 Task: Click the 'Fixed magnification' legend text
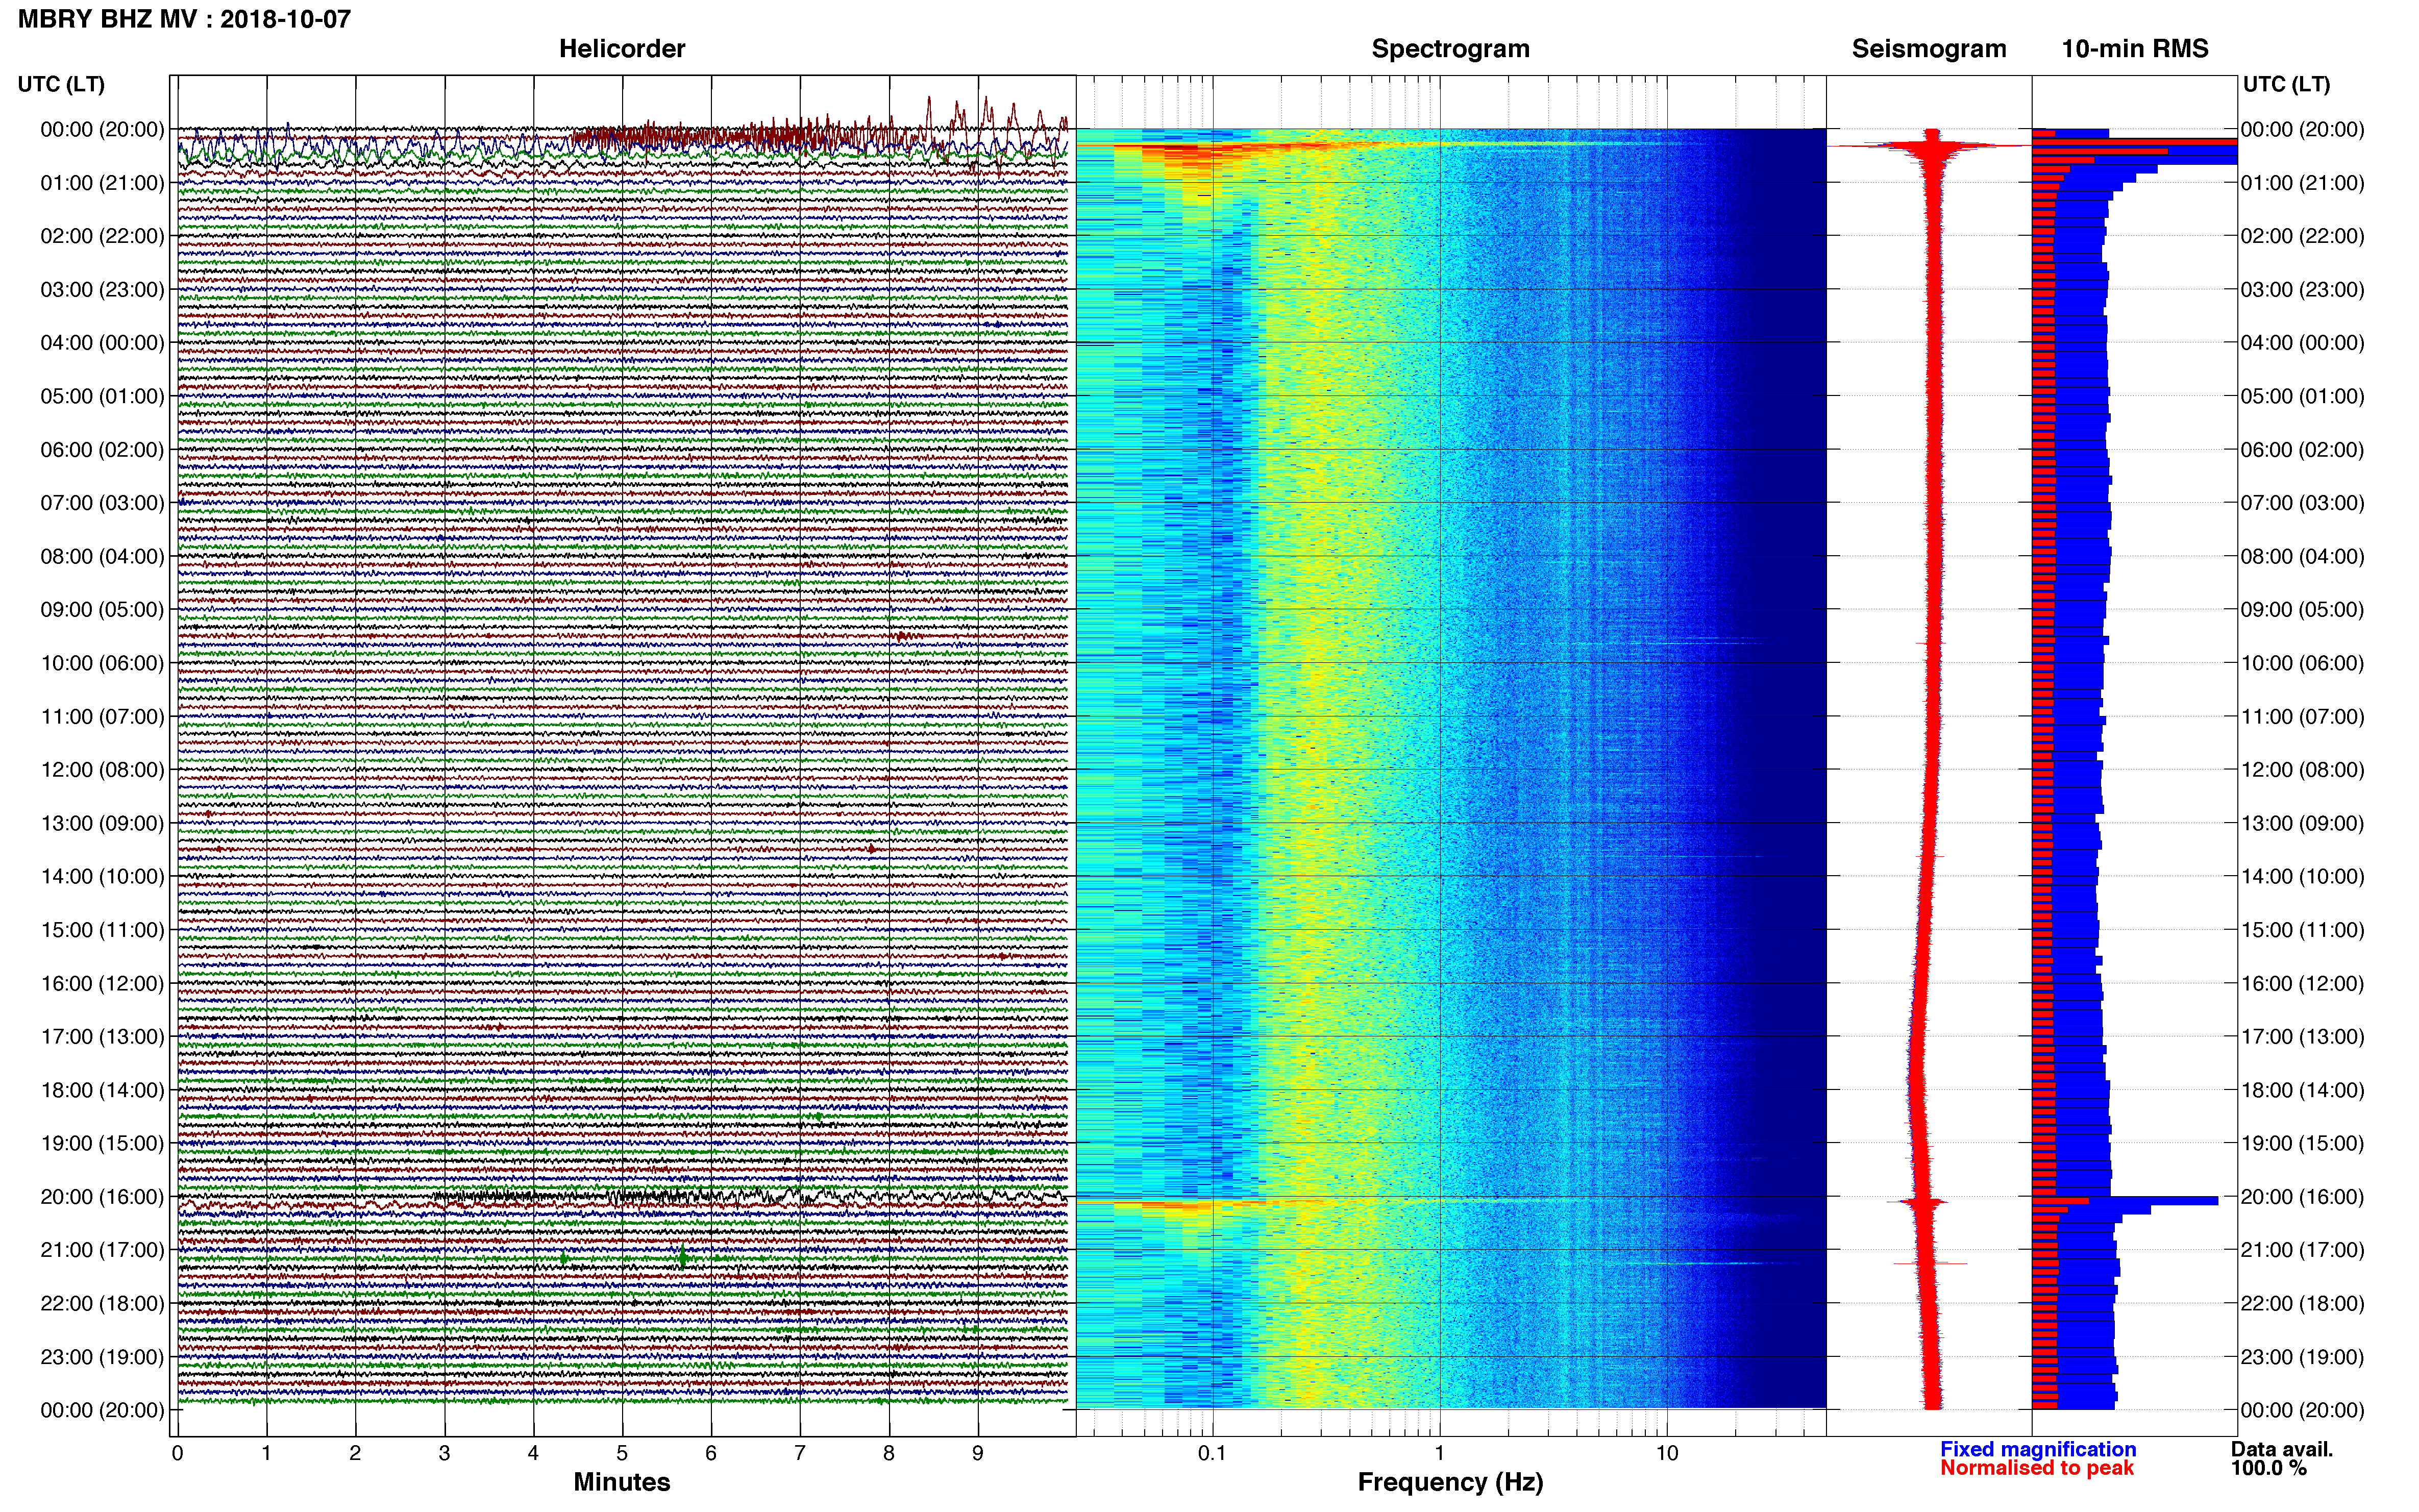tap(2038, 1449)
